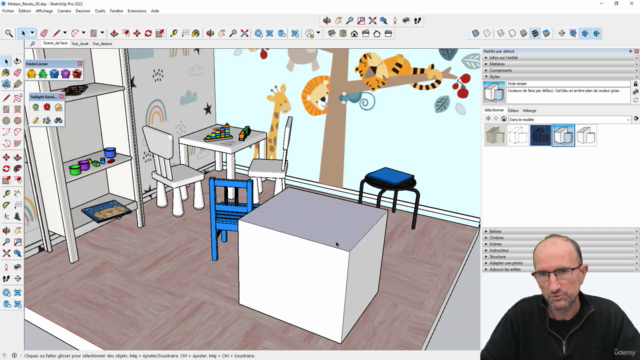Click the Paint Bucket in the horizontal top toolbar
The height and width of the screenshot is (360, 640).
196,33
